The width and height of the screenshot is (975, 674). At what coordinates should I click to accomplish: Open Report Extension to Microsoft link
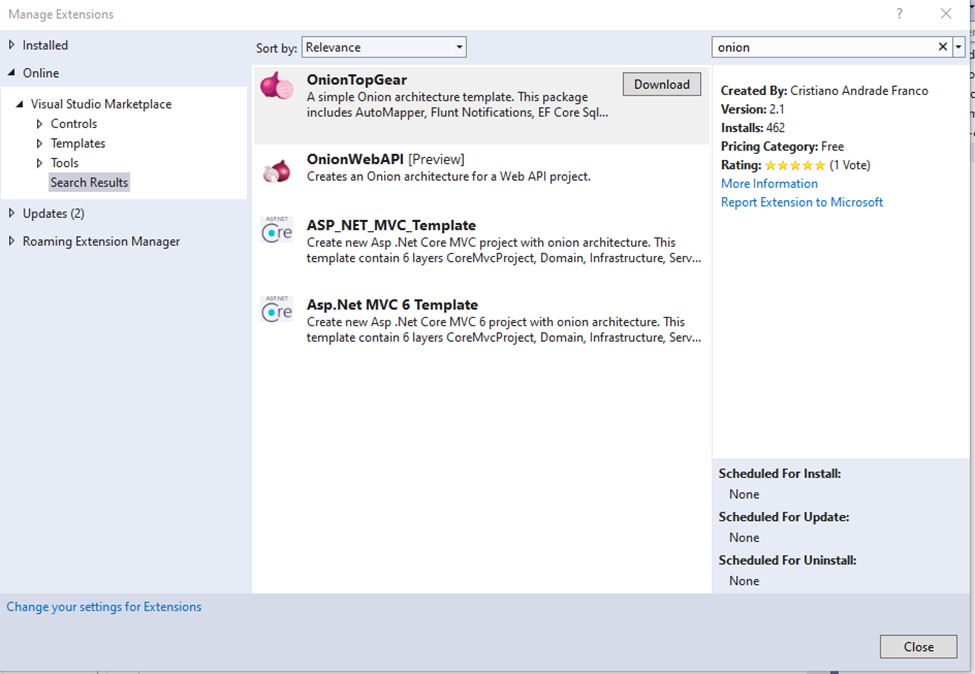point(802,202)
